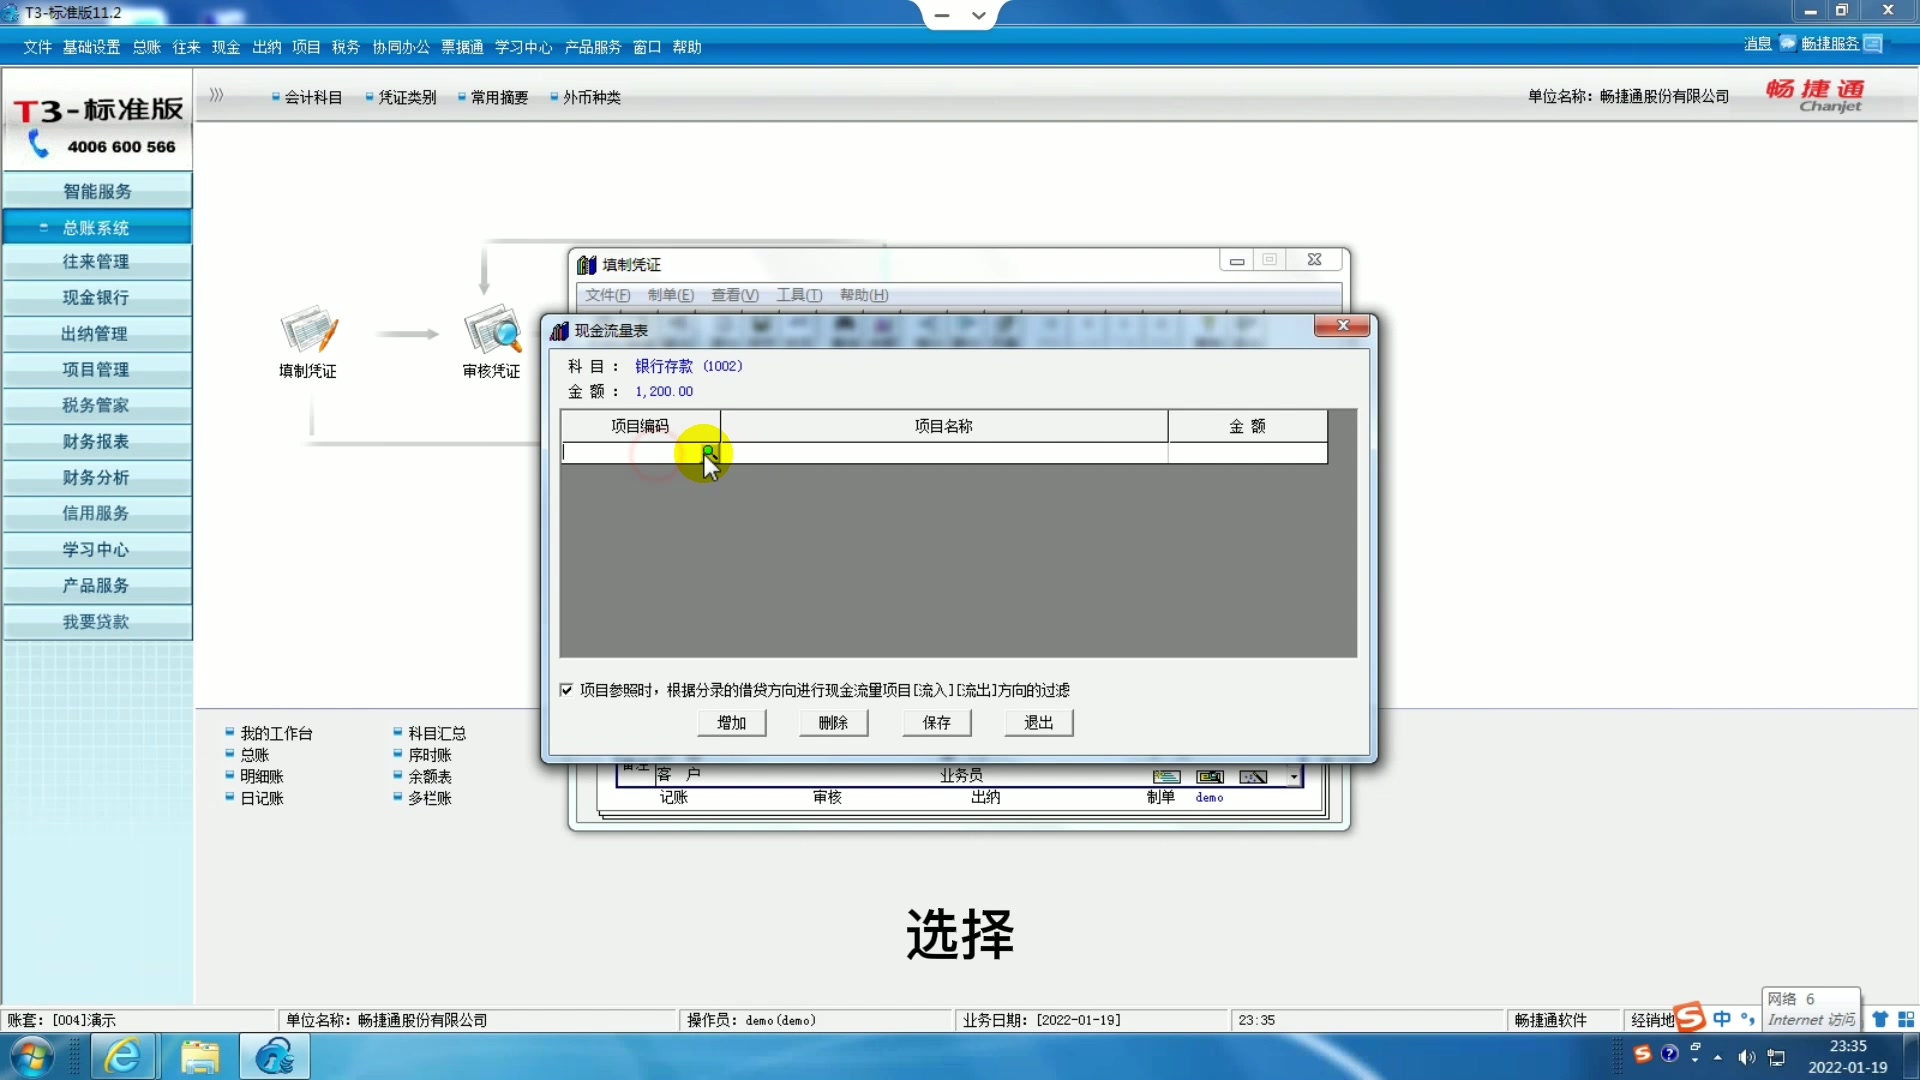Open the 基础设置 menu
Viewport: 1920px width, 1080px height.
[91, 47]
